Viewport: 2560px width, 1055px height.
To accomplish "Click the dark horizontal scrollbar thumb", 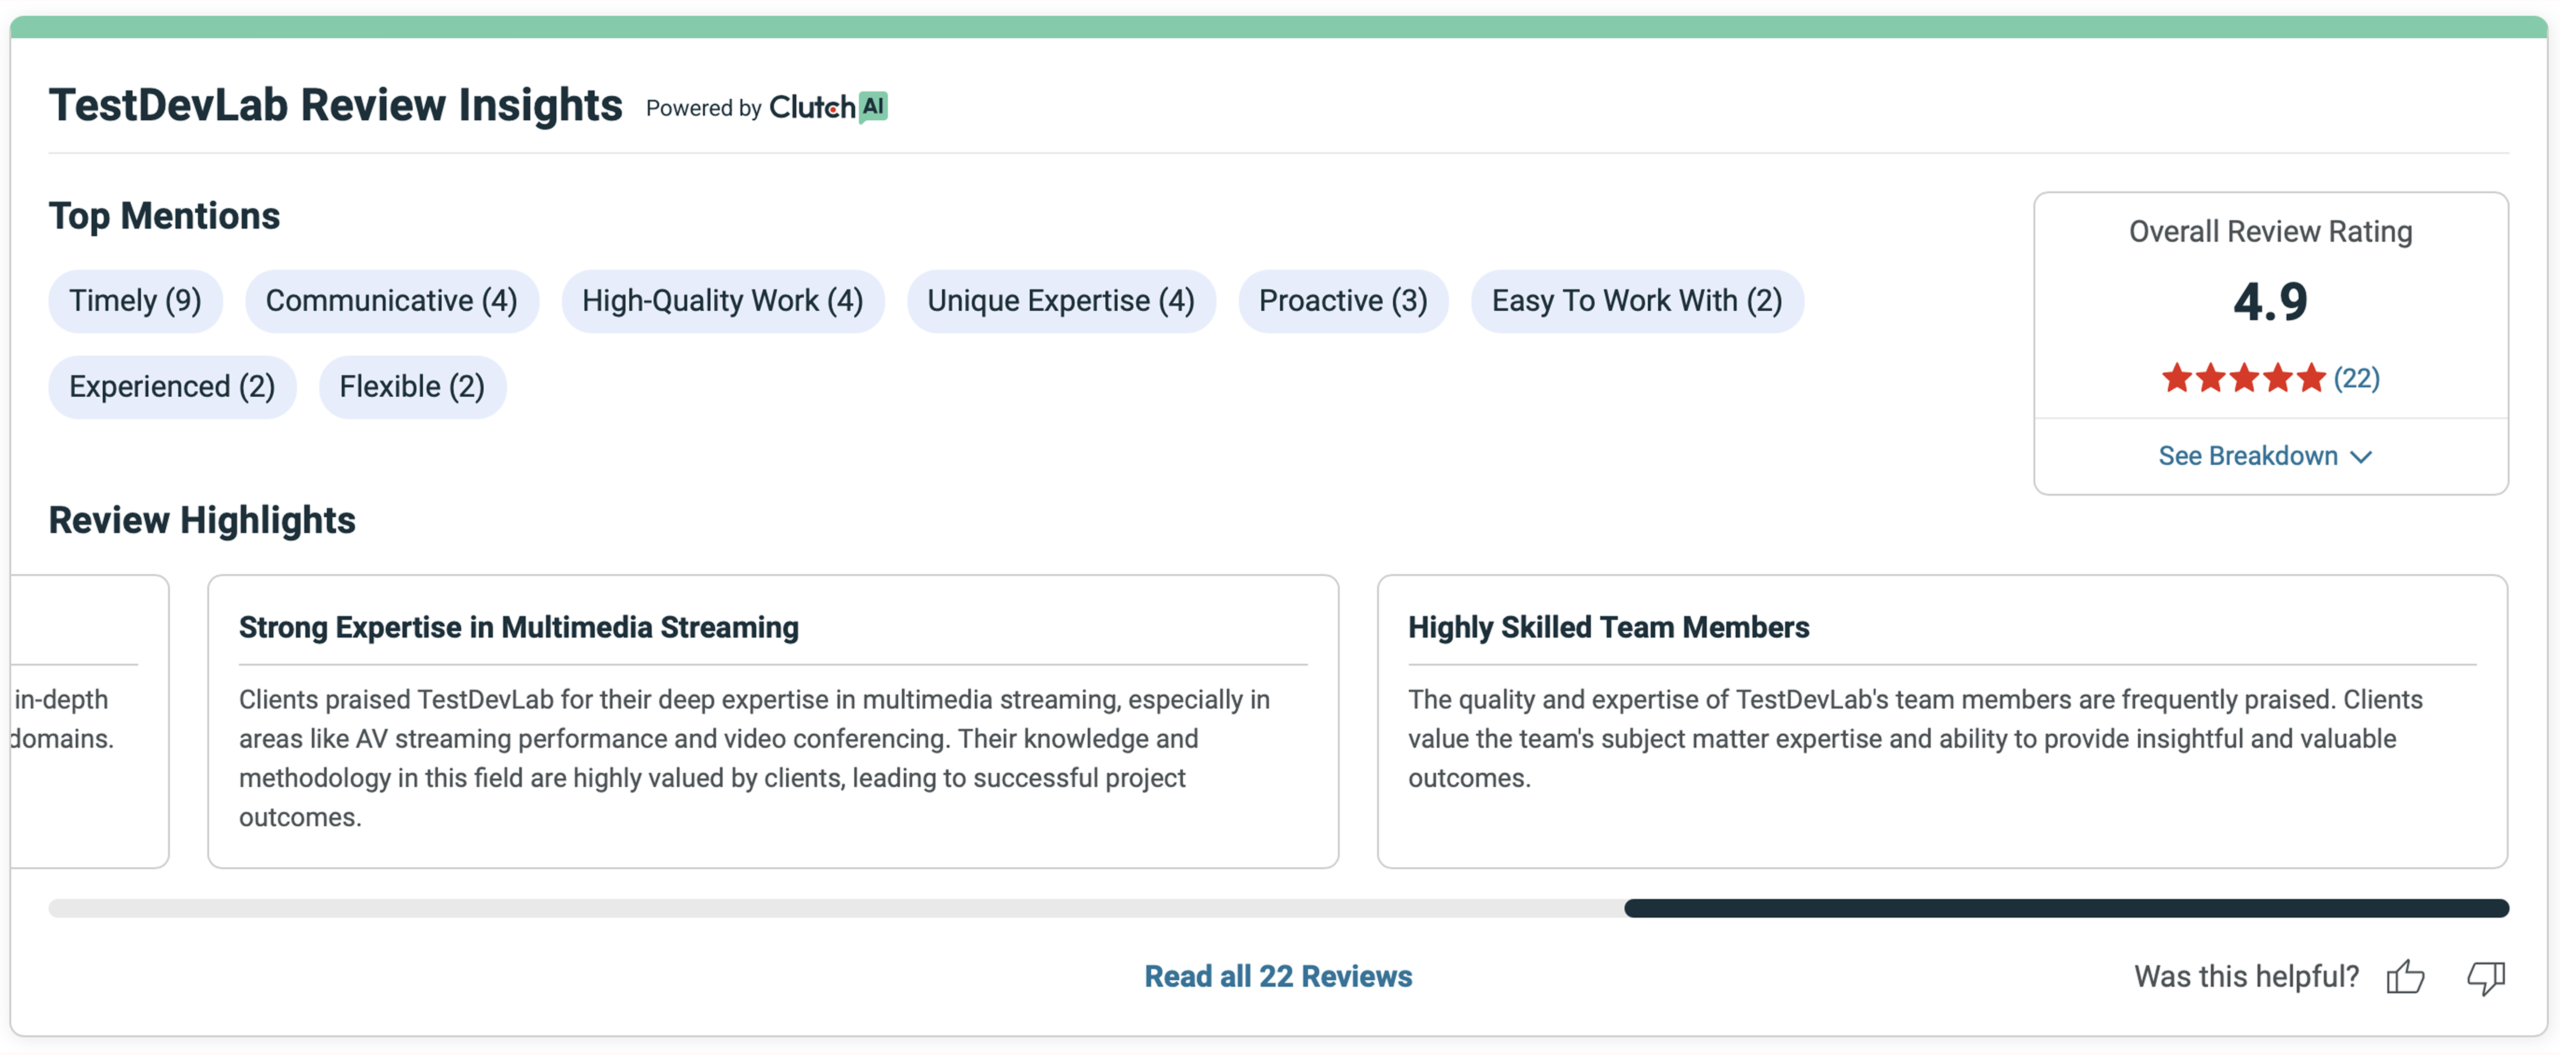I will pyautogui.click(x=2066, y=908).
